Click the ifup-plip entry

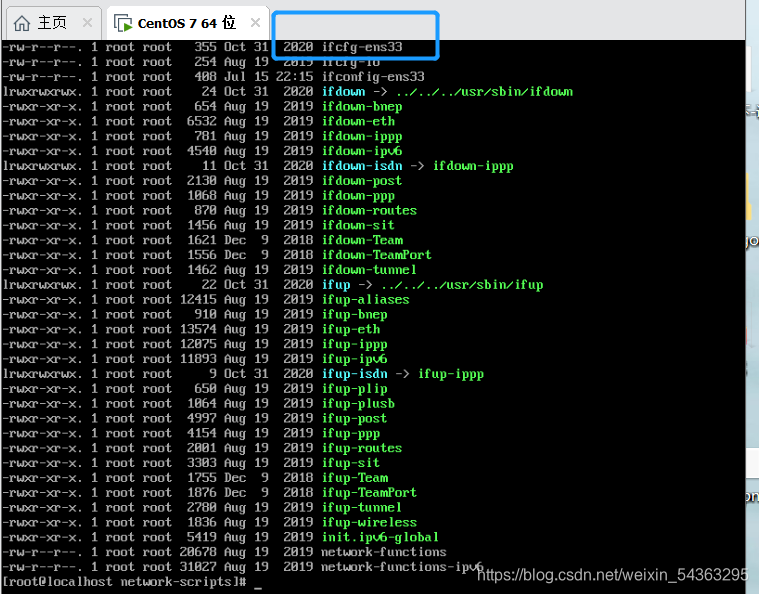point(355,389)
